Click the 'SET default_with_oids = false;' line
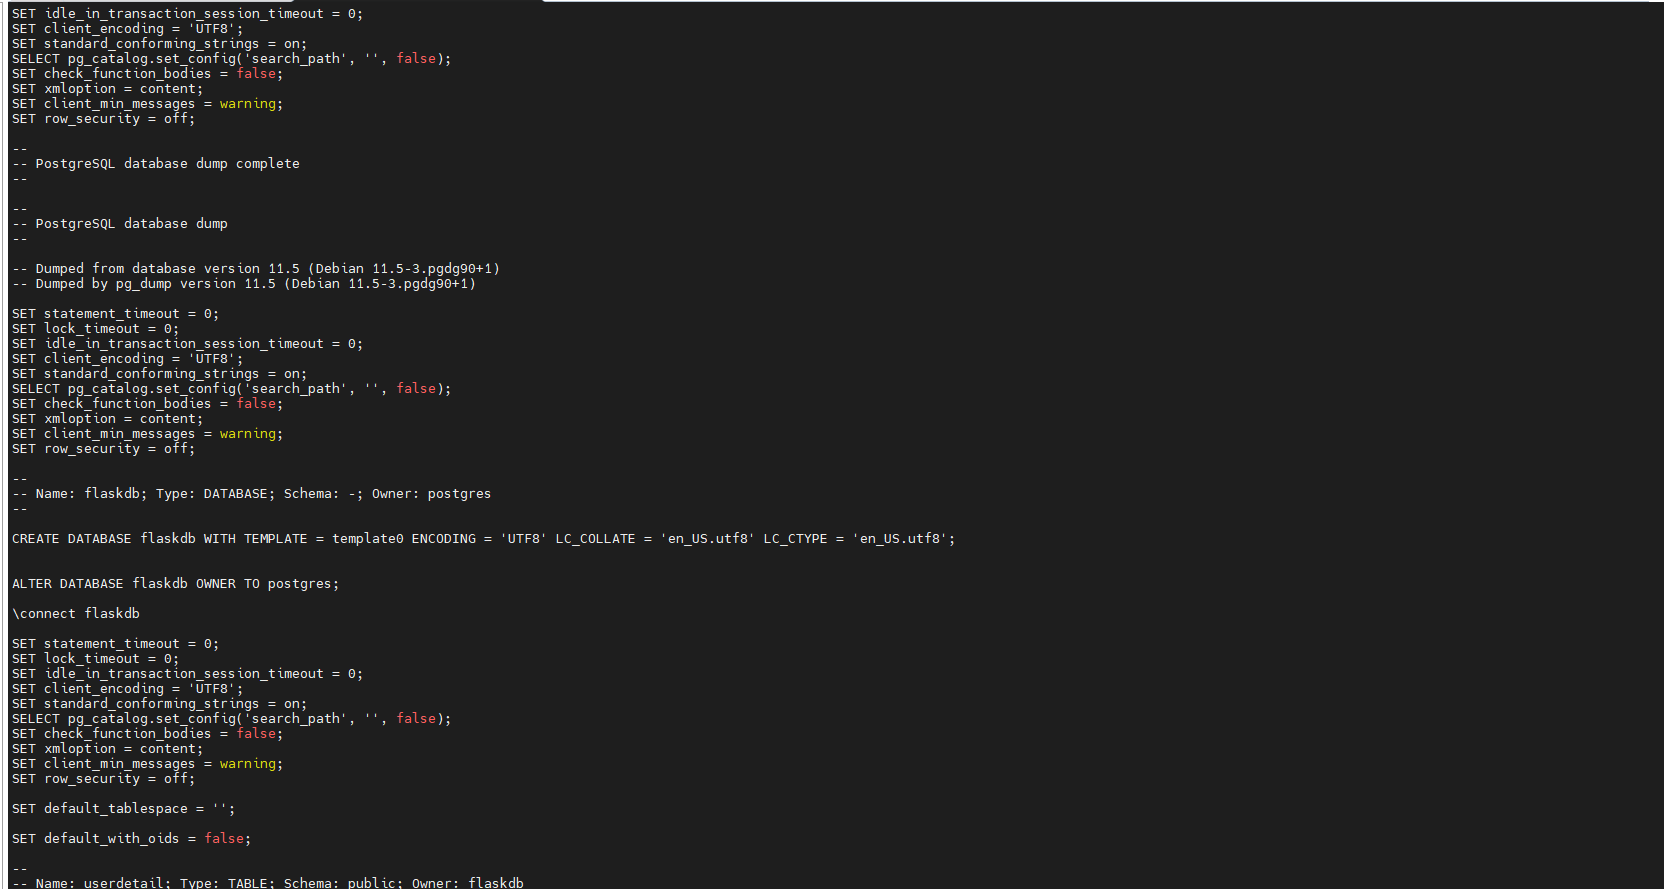Viewport: 1664px width, 889px height. point(132,839)
